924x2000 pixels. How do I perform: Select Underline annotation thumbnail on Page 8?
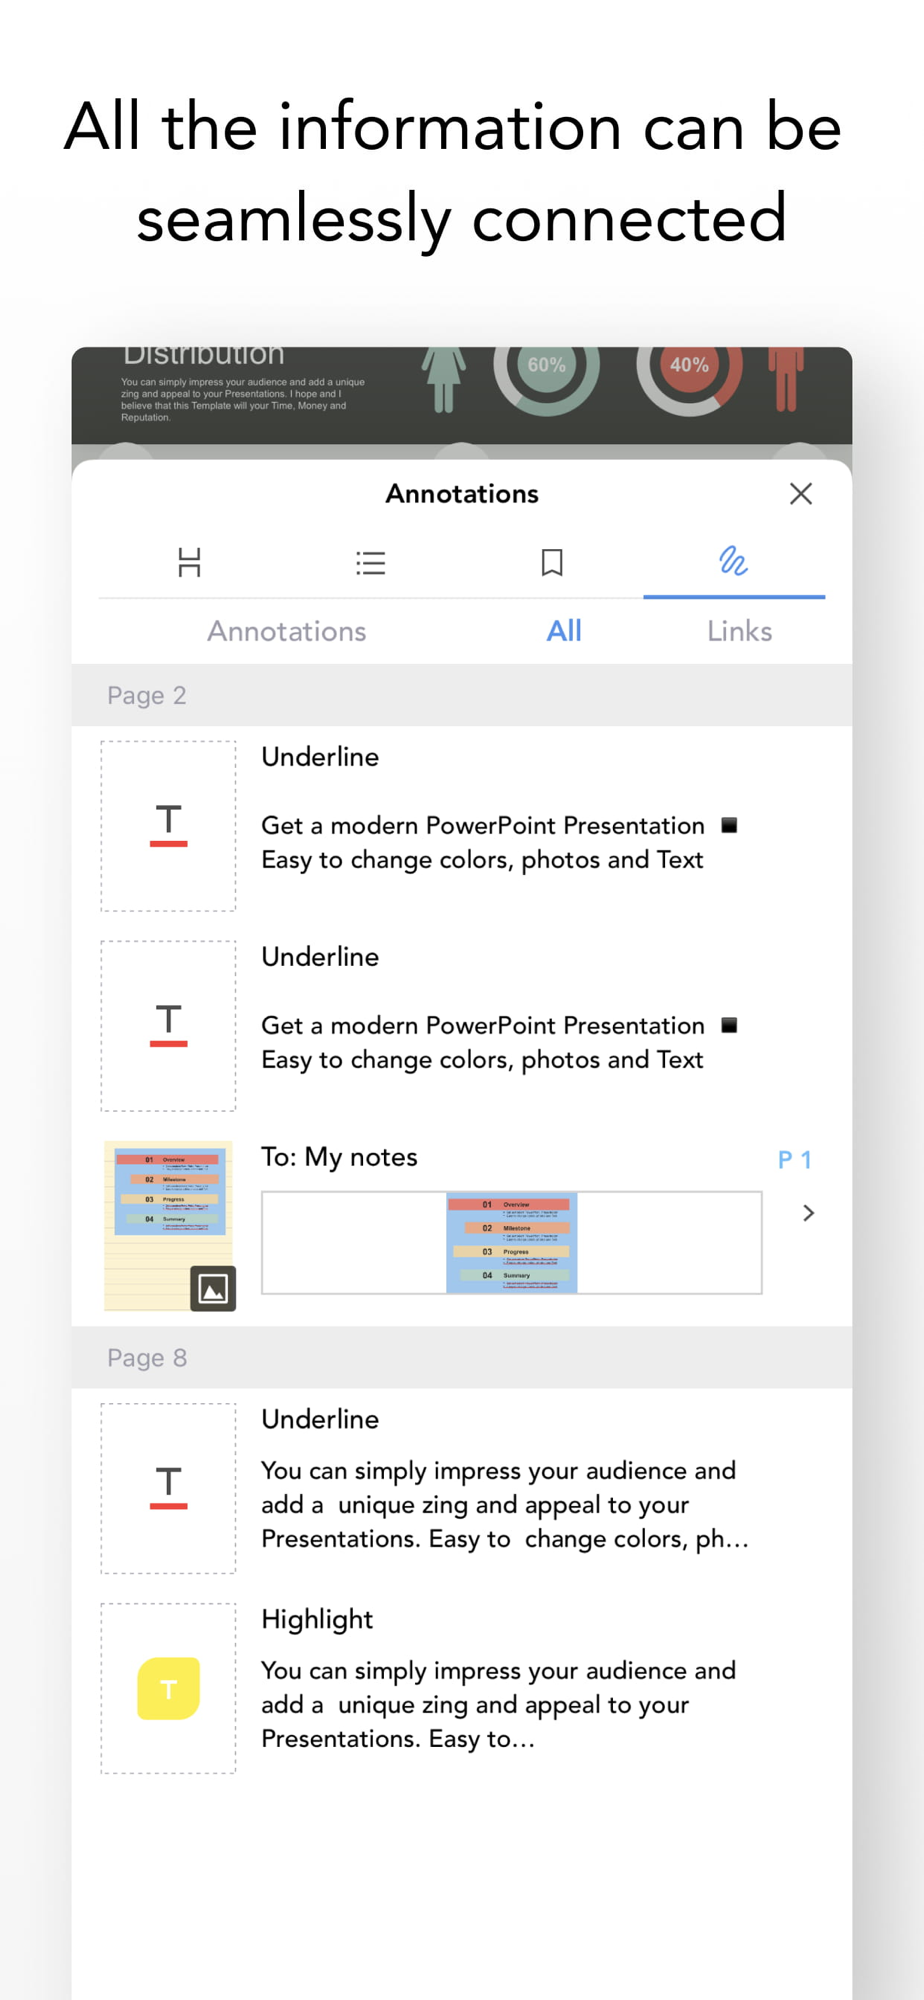pyautogui.click(x=168, y=1488)
